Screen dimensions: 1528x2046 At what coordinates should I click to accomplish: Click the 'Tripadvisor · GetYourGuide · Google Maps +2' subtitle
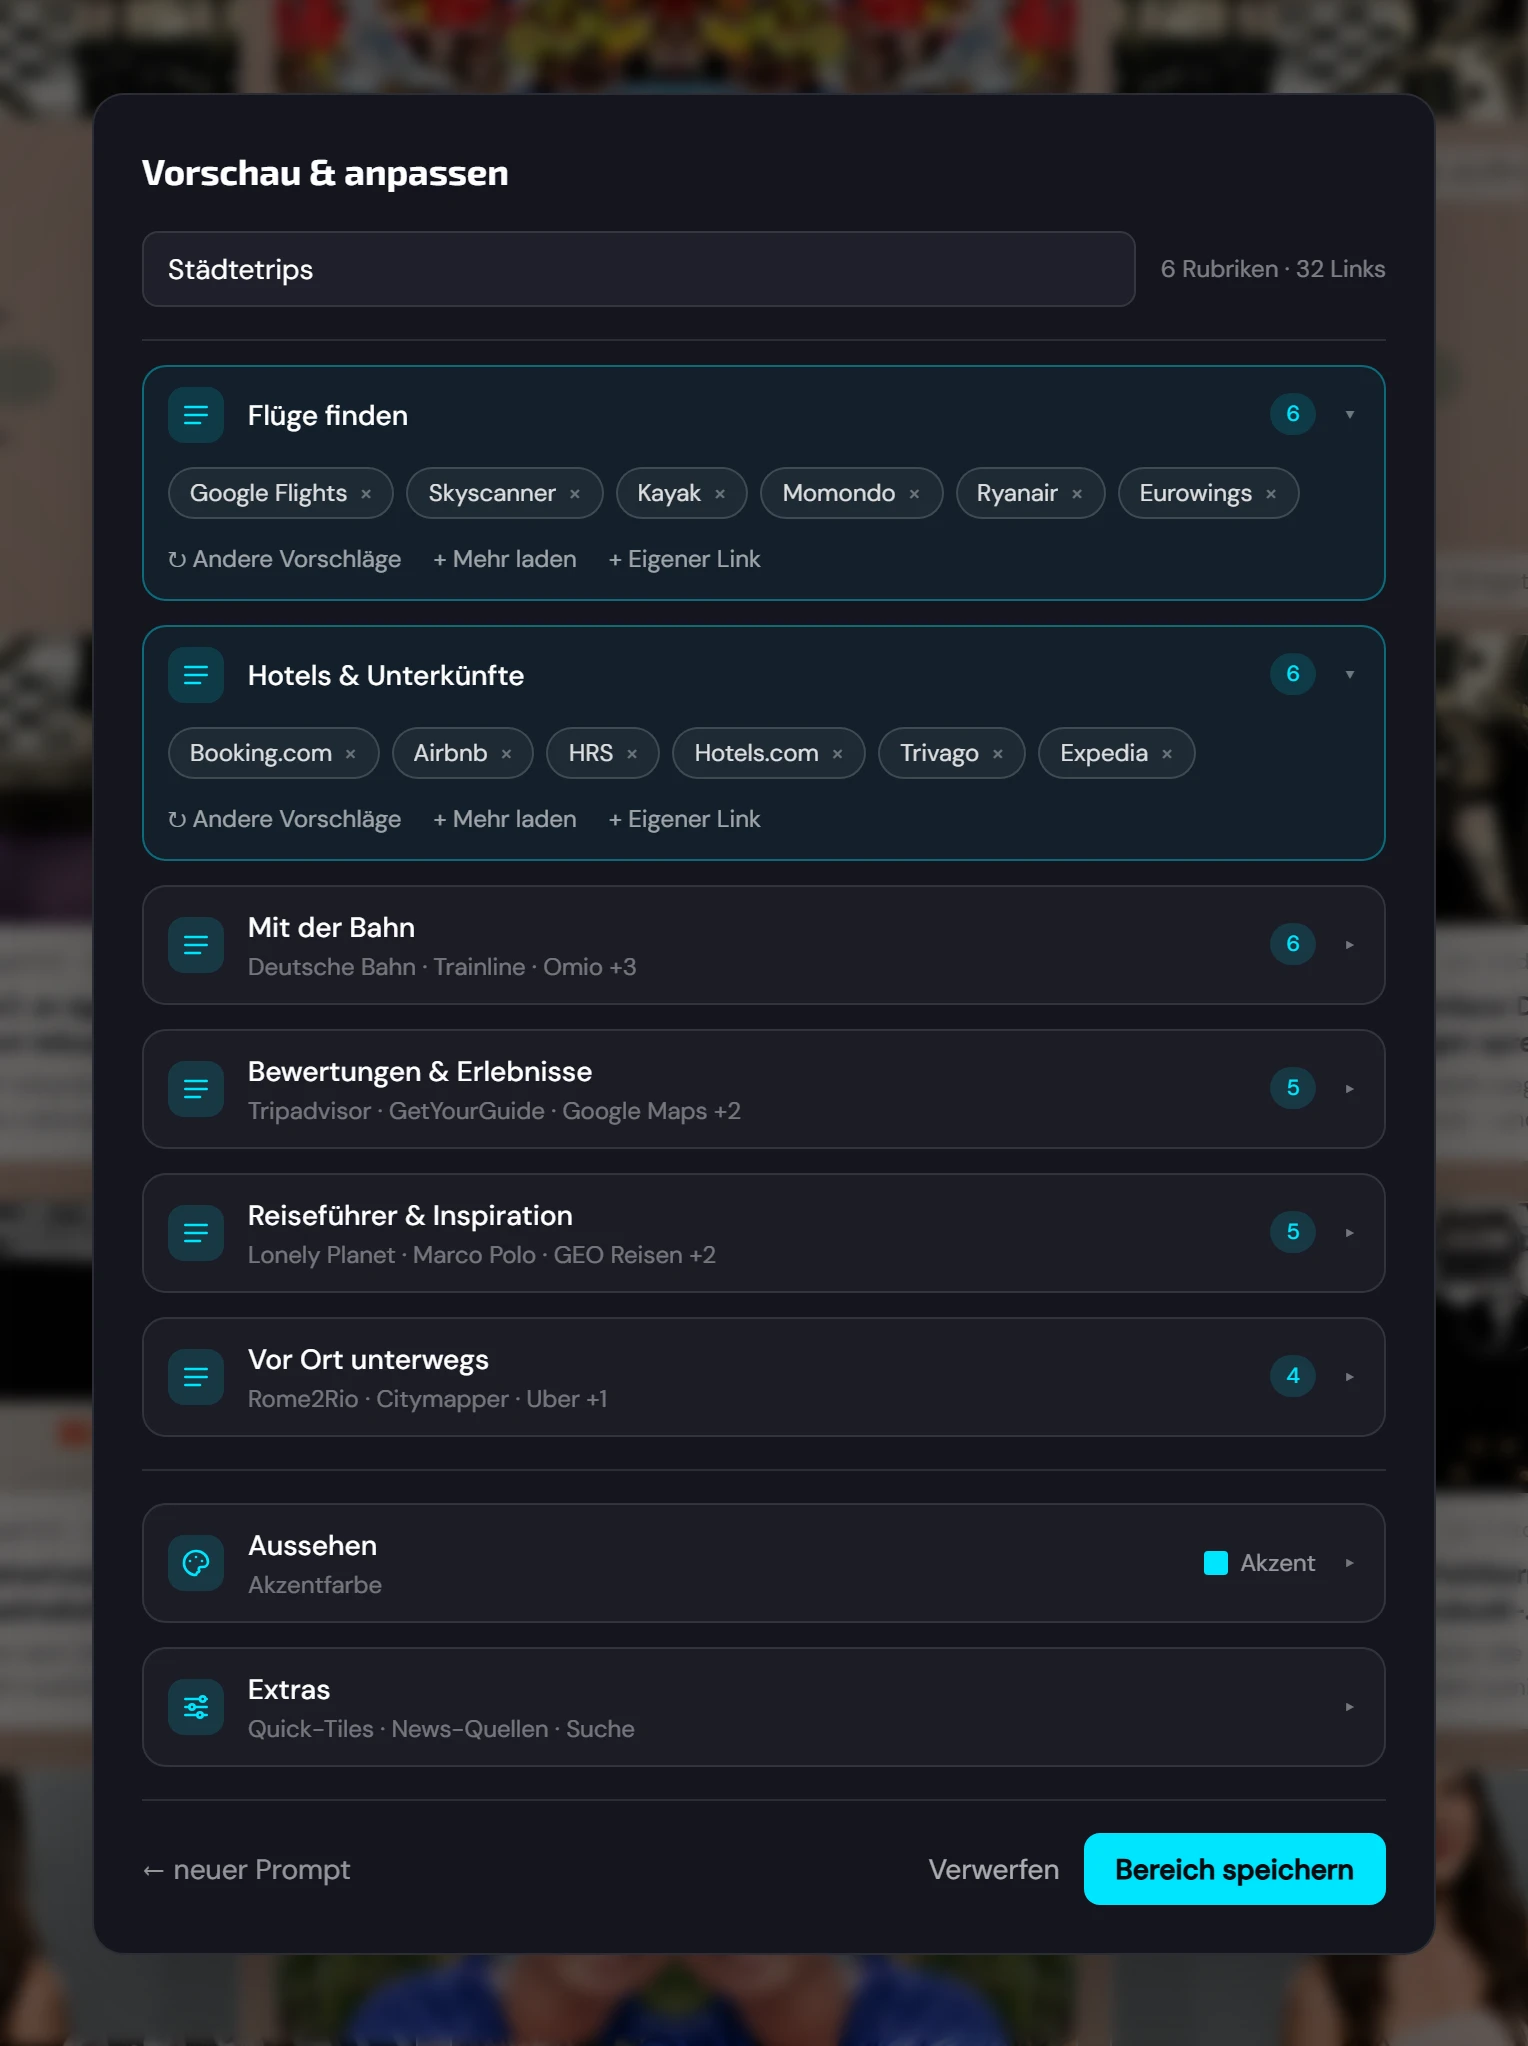(x=494, y=1111)
